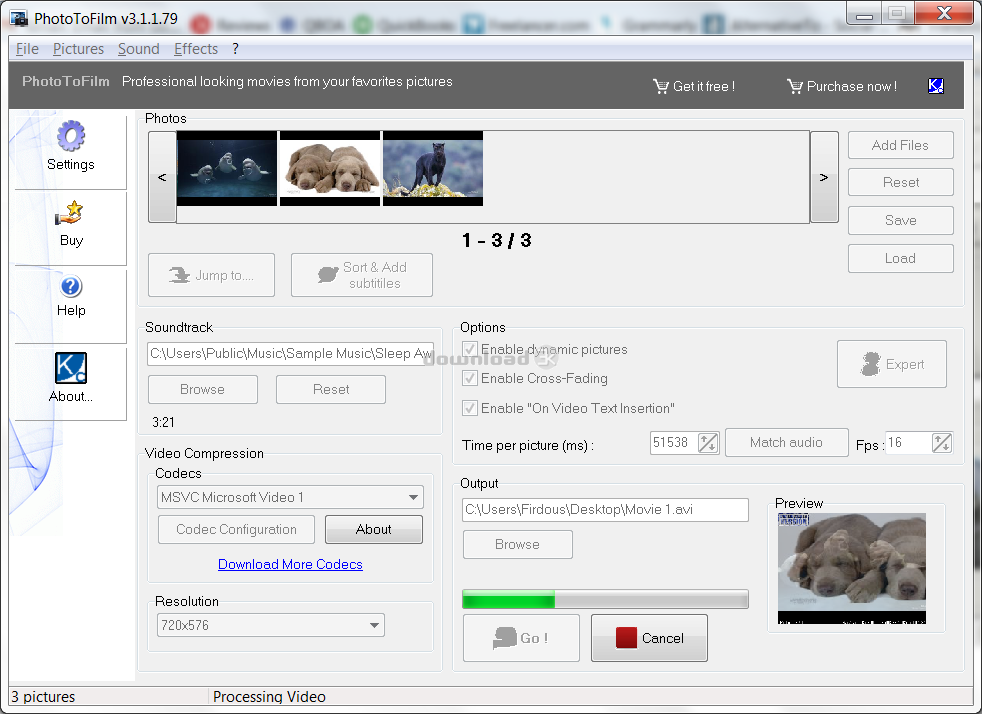Click the Codec Configuration button
The height and width of the screenshot is (714, 982).
pyautogui.click(x=236, y=530)
